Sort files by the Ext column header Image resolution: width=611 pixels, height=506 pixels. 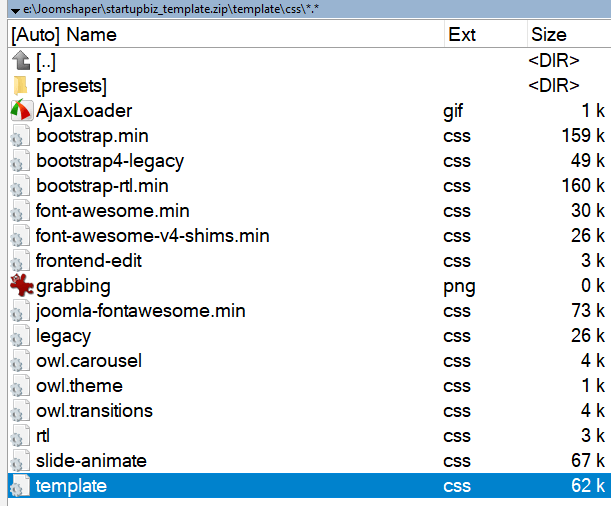tap(462, 35)
